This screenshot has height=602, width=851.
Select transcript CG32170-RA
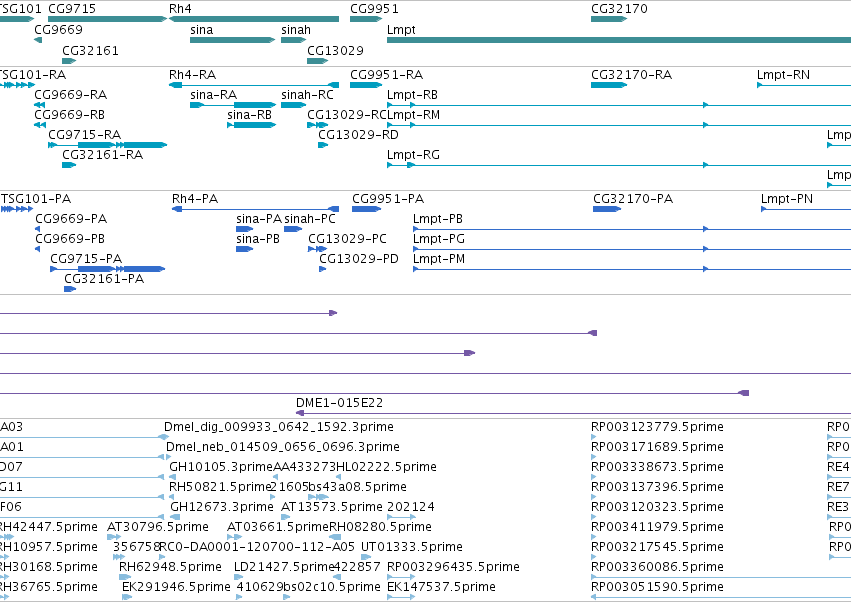click(609, 85)
